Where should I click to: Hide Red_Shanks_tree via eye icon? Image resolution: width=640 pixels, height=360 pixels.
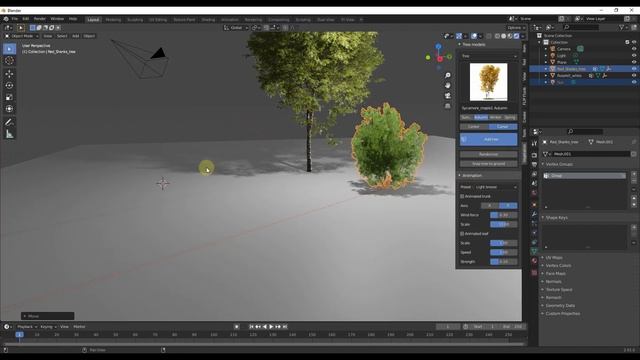click(634, 69)
